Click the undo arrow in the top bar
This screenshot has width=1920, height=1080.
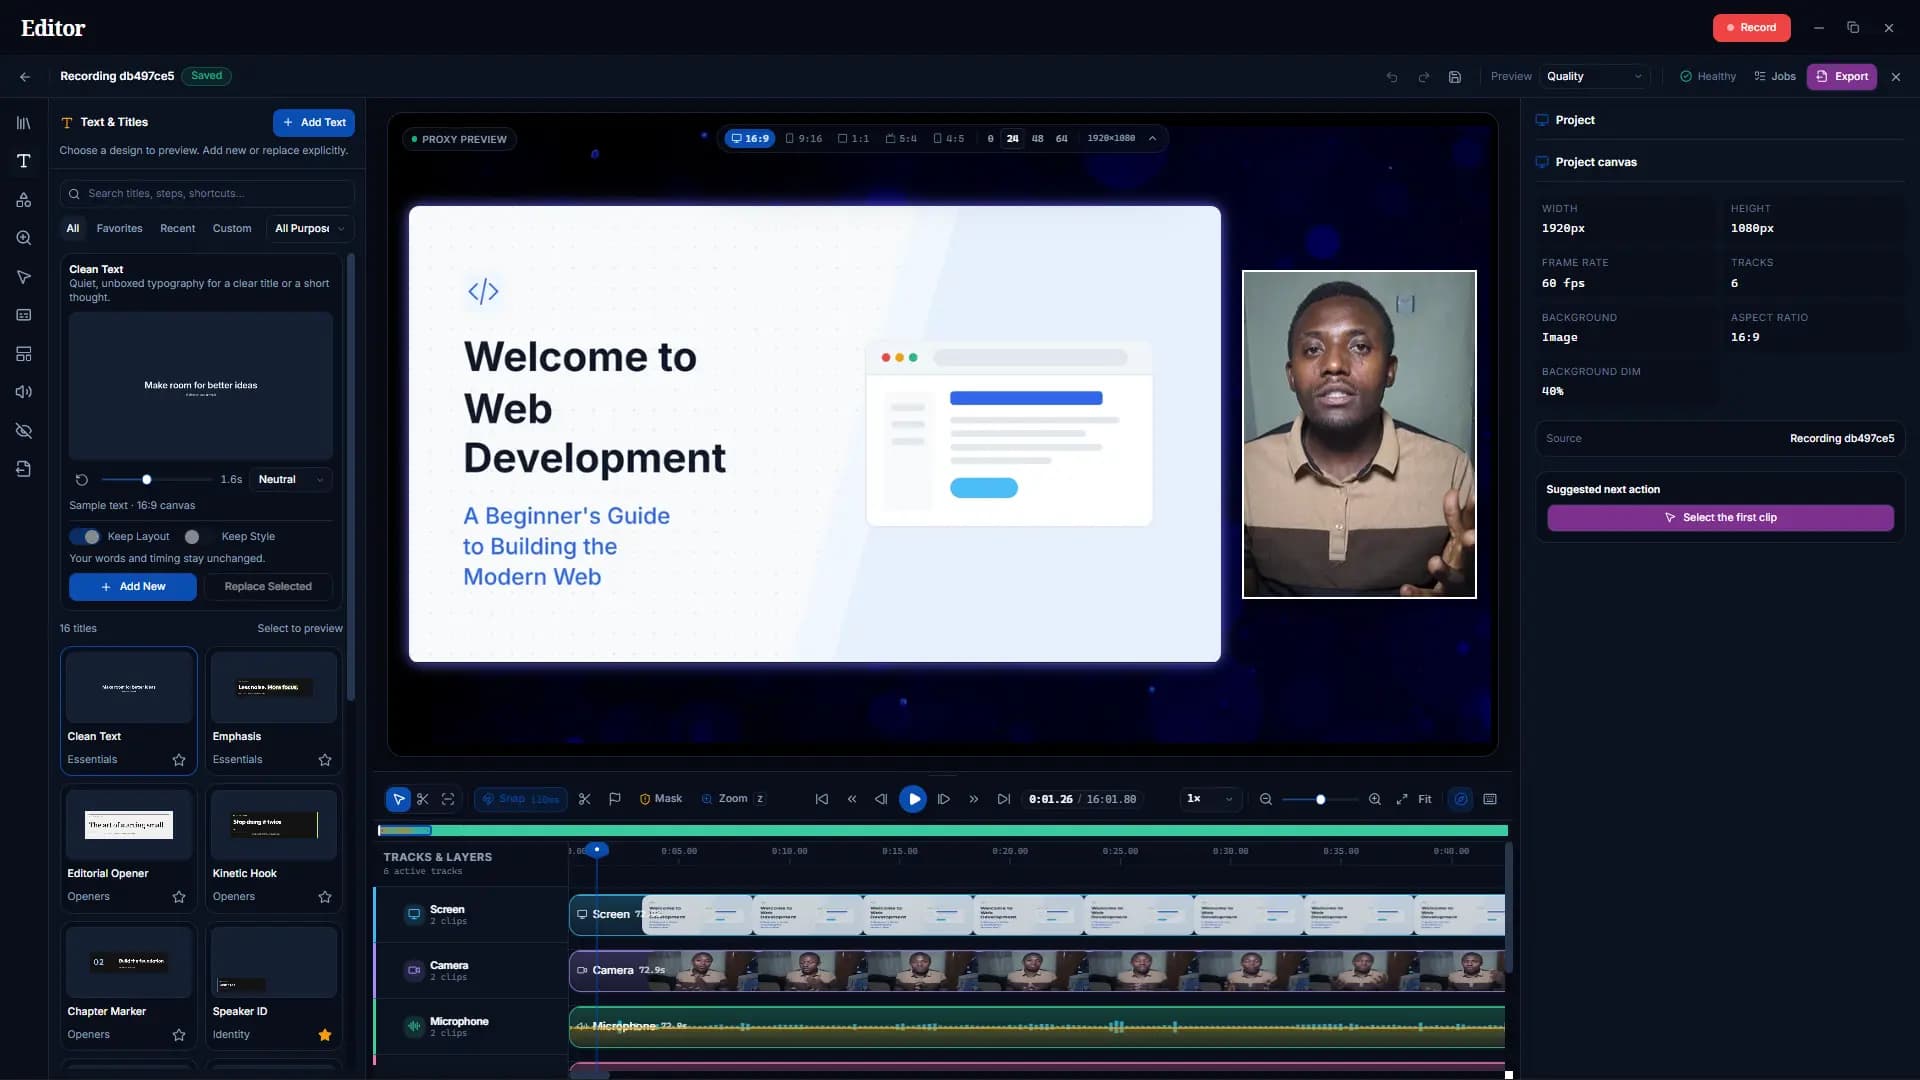pos(1392,77)
